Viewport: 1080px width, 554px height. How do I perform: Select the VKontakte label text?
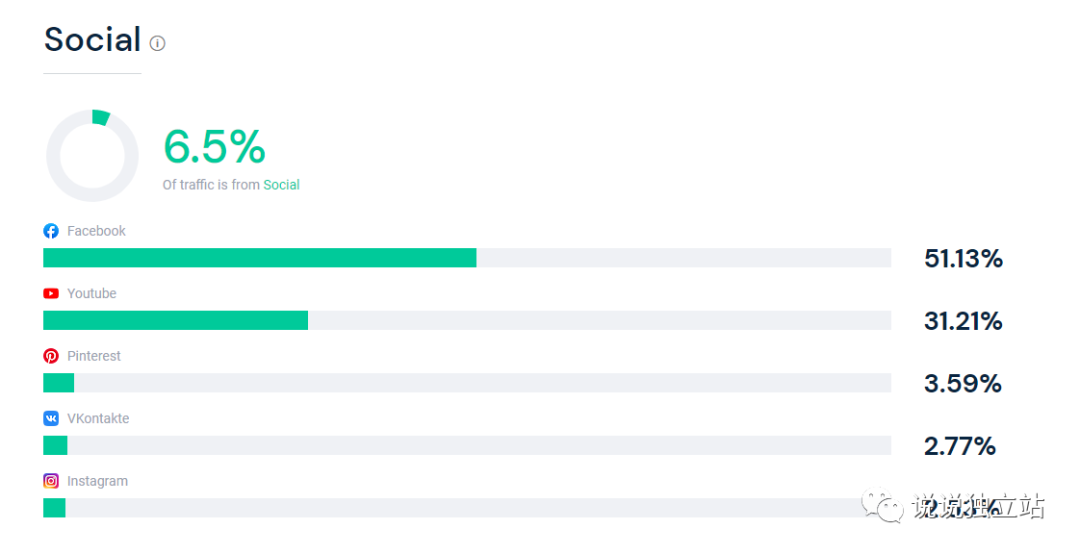point(98,418)
